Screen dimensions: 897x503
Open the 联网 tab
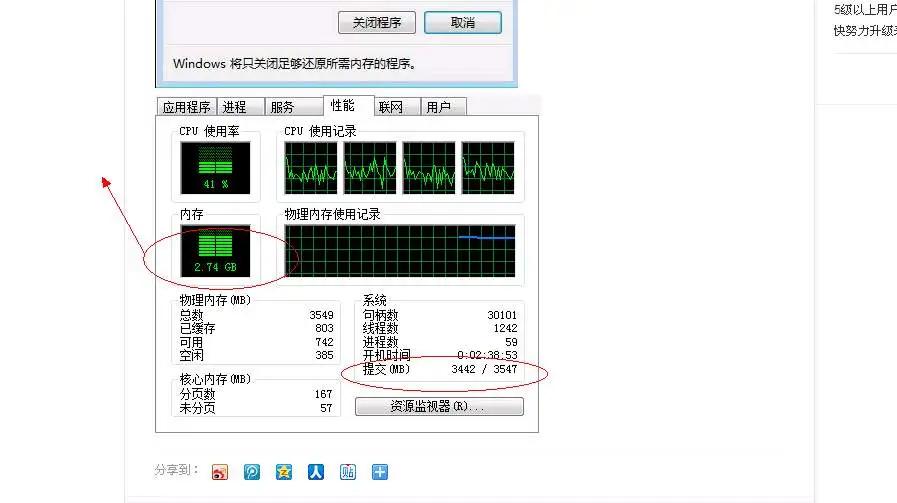391,108
